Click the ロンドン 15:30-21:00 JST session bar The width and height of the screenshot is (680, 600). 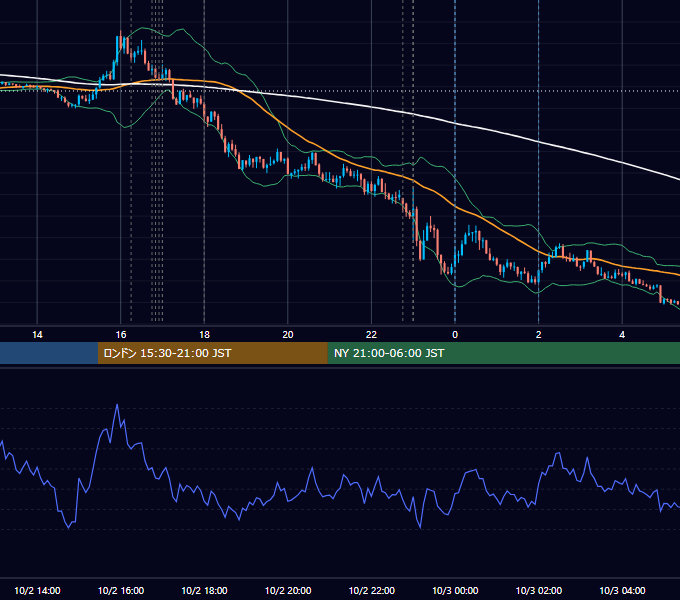212,353
